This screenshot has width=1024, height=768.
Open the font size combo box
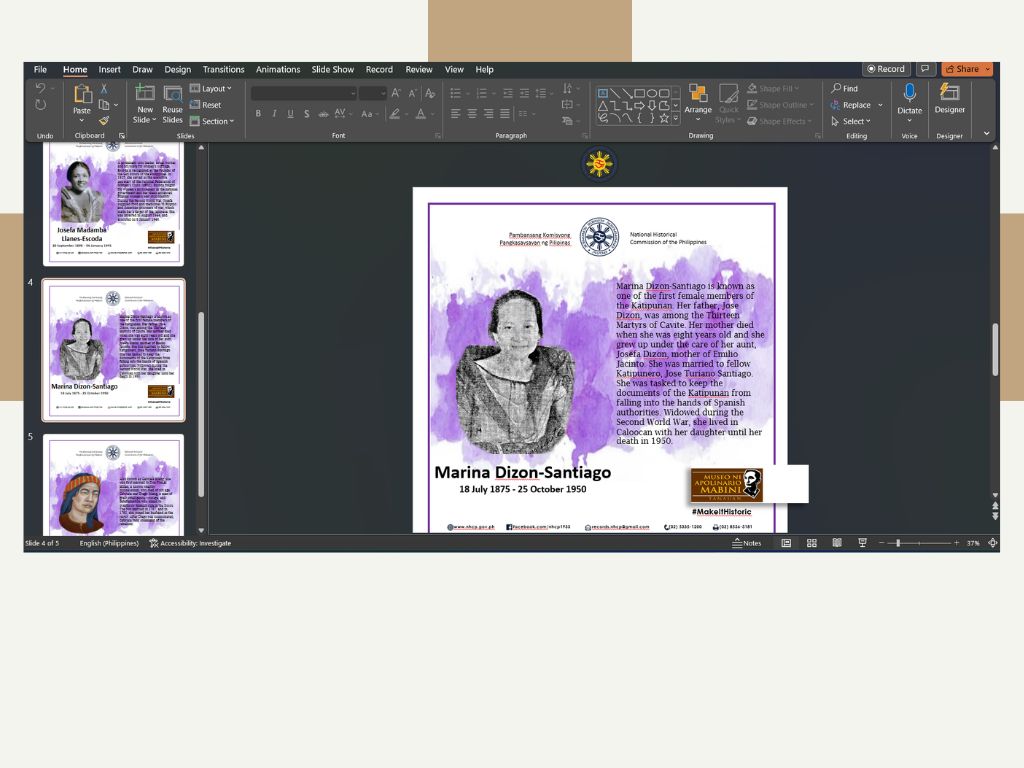coord(372,93)
